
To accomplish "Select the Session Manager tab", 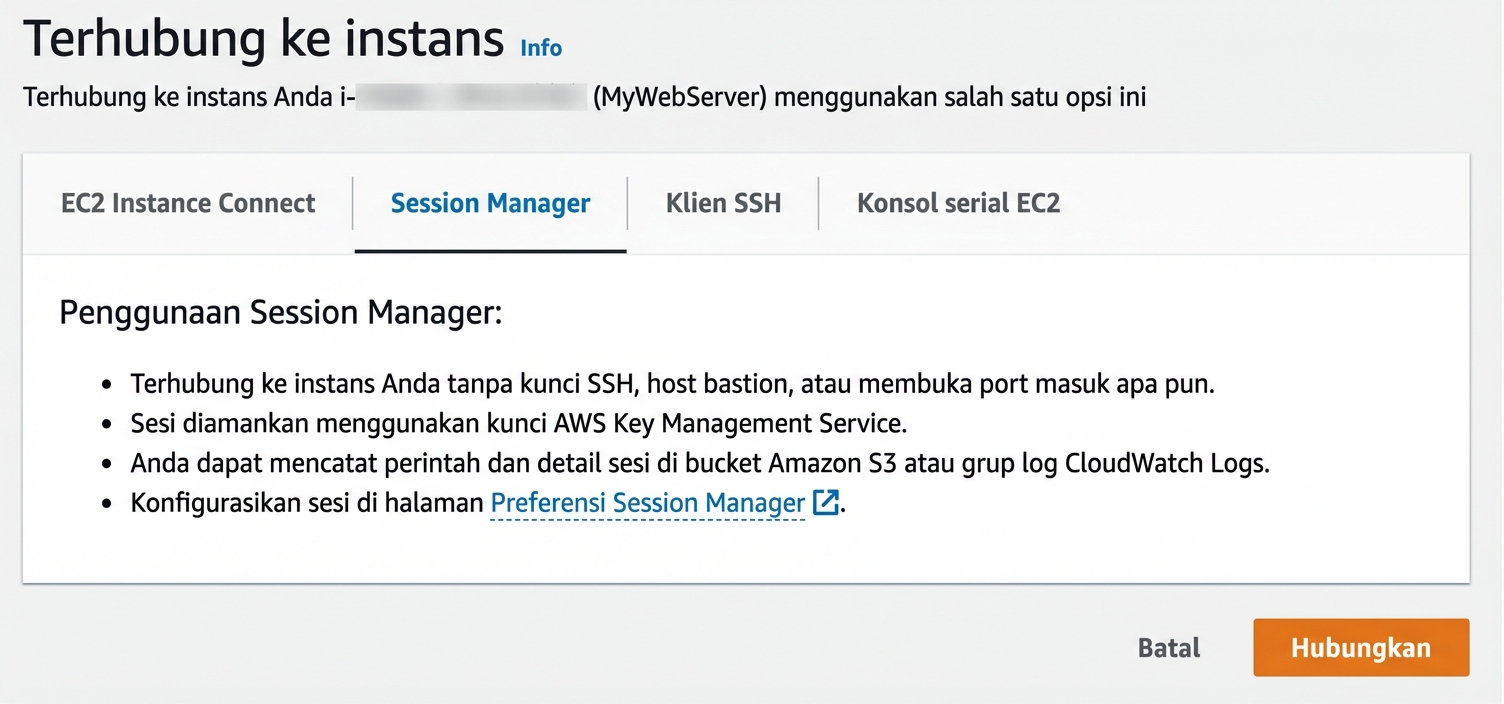I will pos(490,203).
